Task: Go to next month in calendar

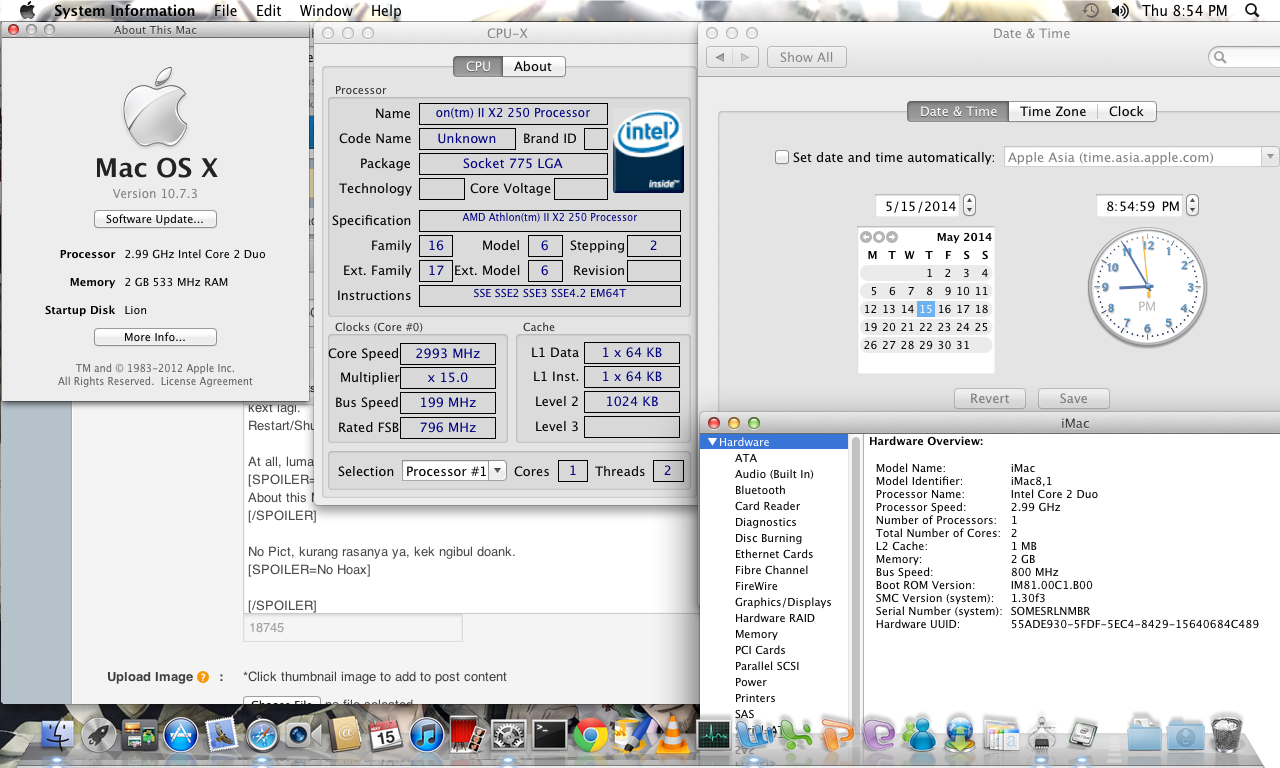Action: tap(892, 237)
